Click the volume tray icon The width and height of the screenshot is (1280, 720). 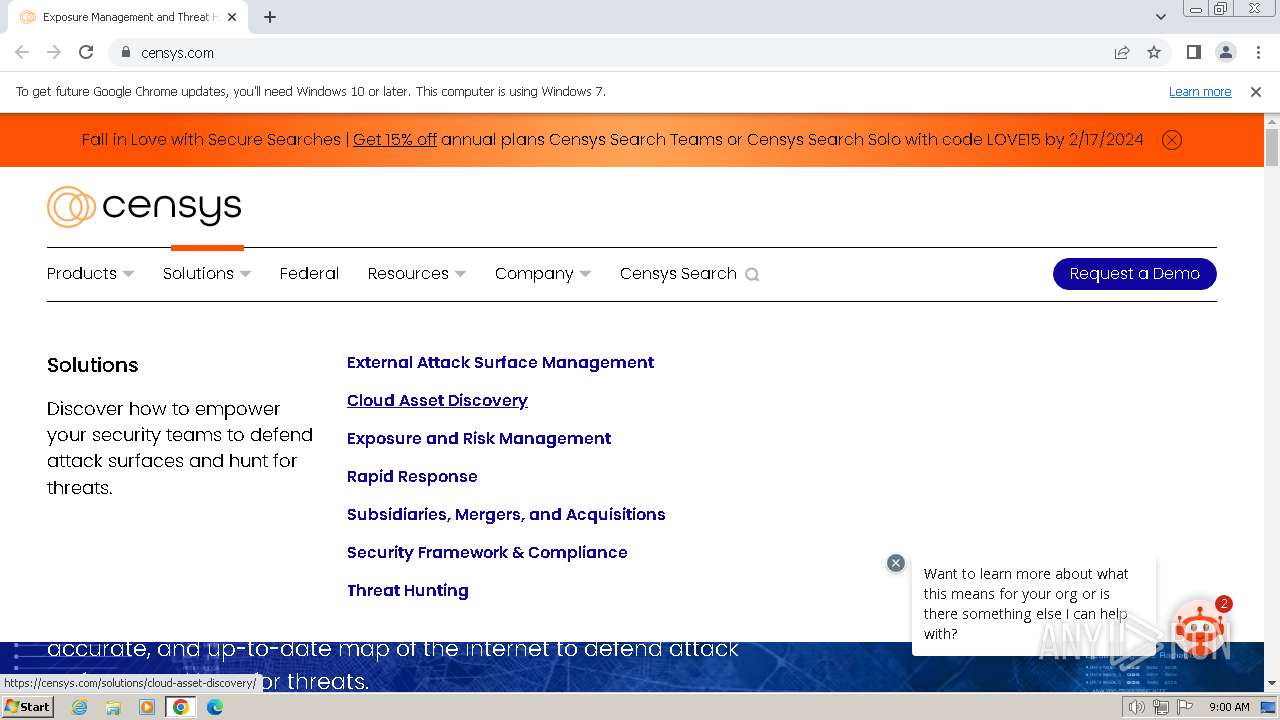coord(1137,707)
